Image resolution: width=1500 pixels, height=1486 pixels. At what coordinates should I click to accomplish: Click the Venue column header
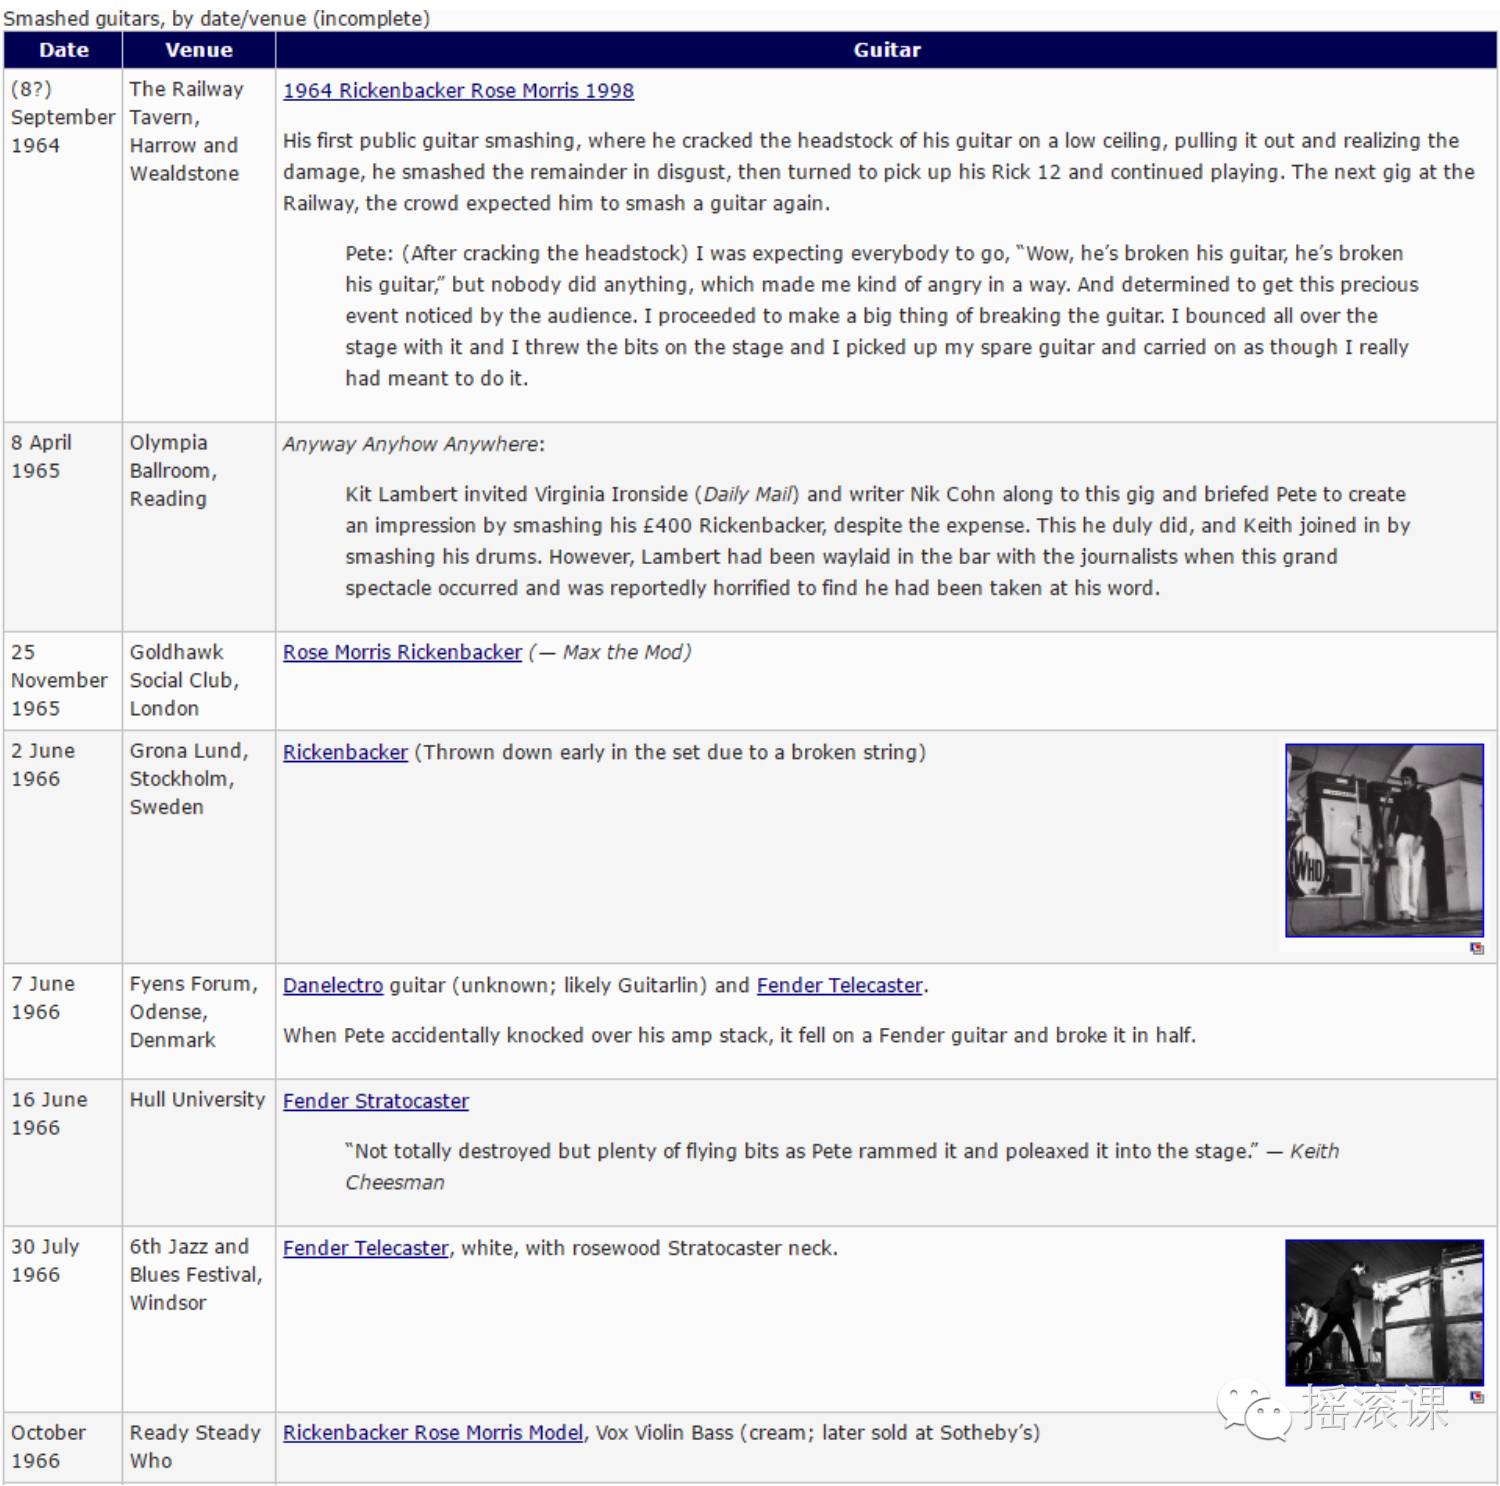point(199,50)
